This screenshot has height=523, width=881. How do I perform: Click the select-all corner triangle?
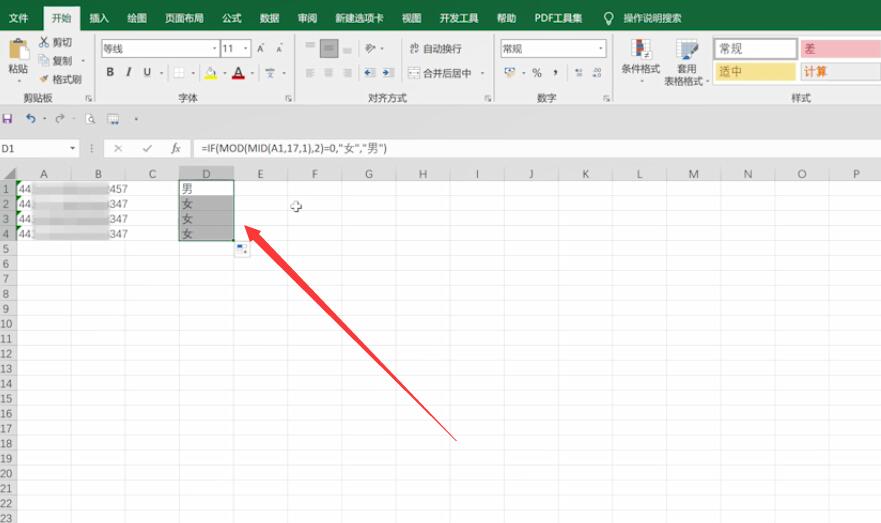pos(10,174)
